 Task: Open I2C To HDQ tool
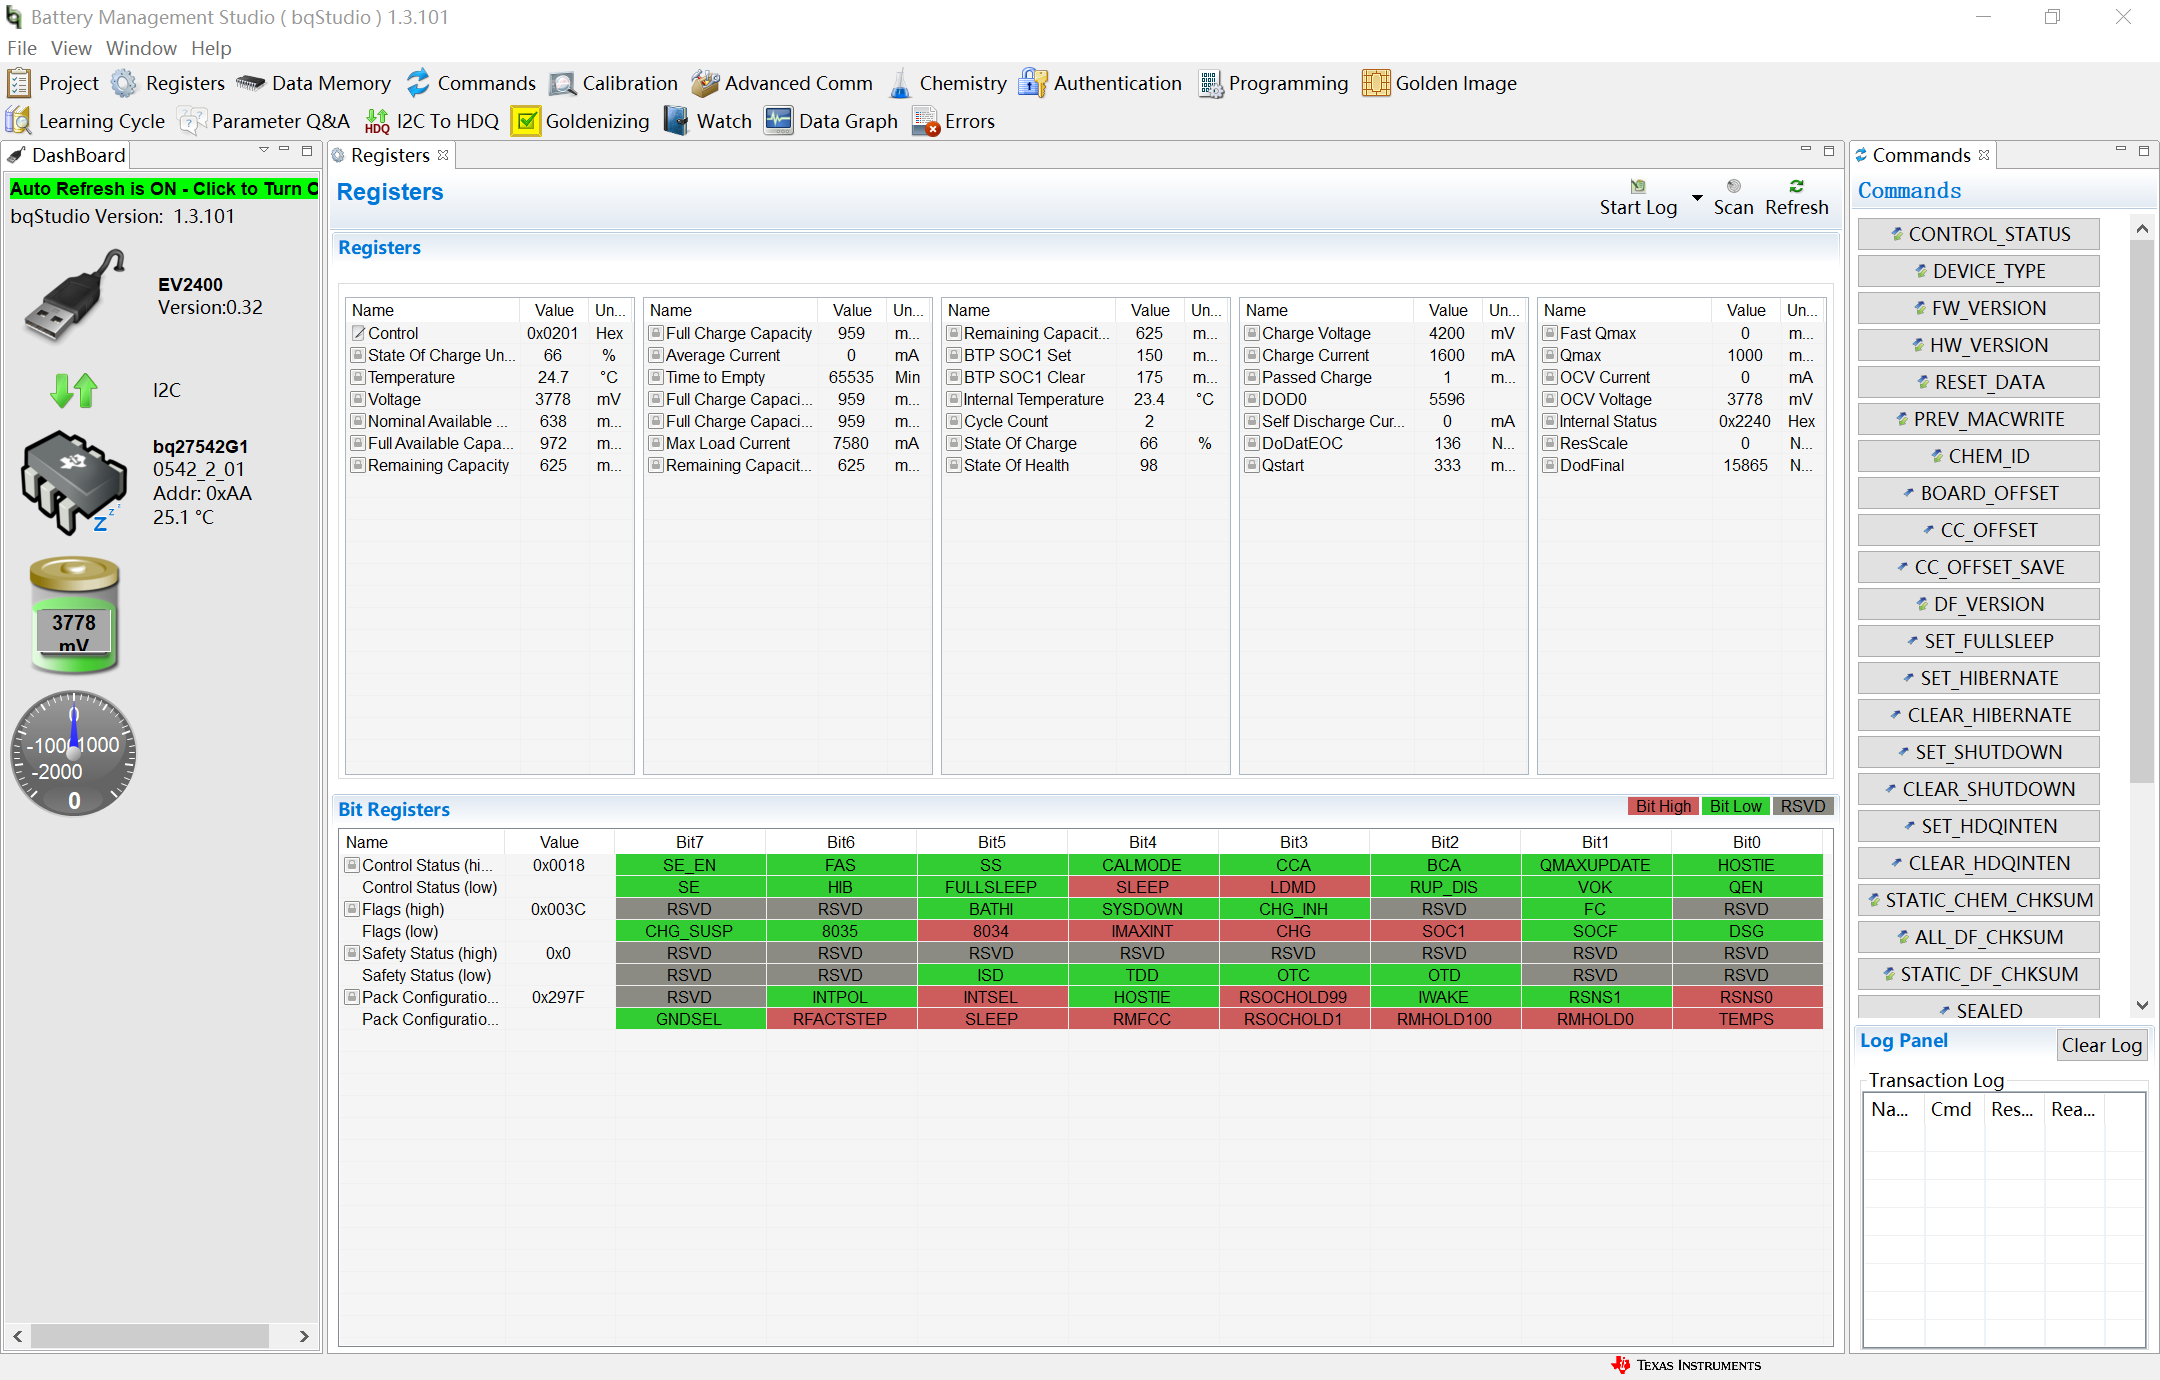[377, 121]
